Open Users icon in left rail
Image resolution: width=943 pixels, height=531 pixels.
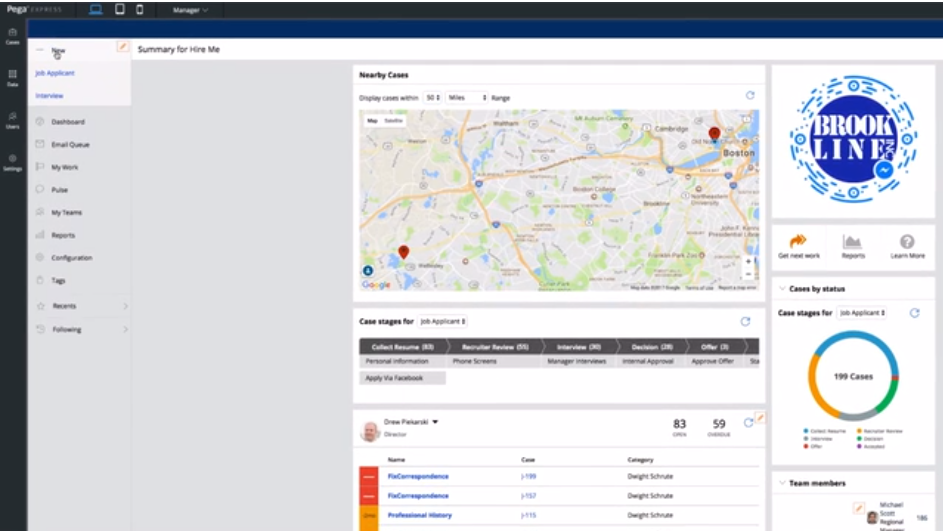click(x=13, y=120)
